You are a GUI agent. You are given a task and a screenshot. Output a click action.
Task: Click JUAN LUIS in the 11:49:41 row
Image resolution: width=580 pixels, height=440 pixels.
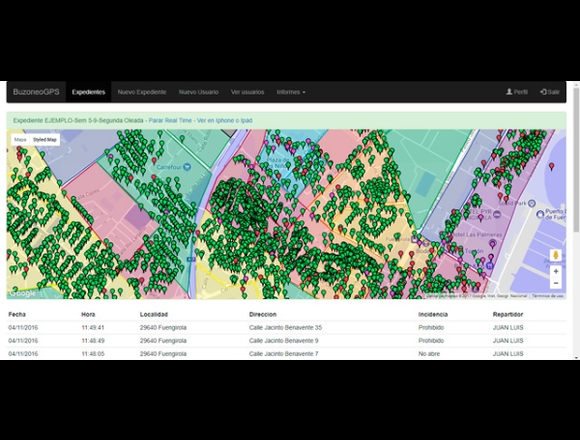click(508, 328)
